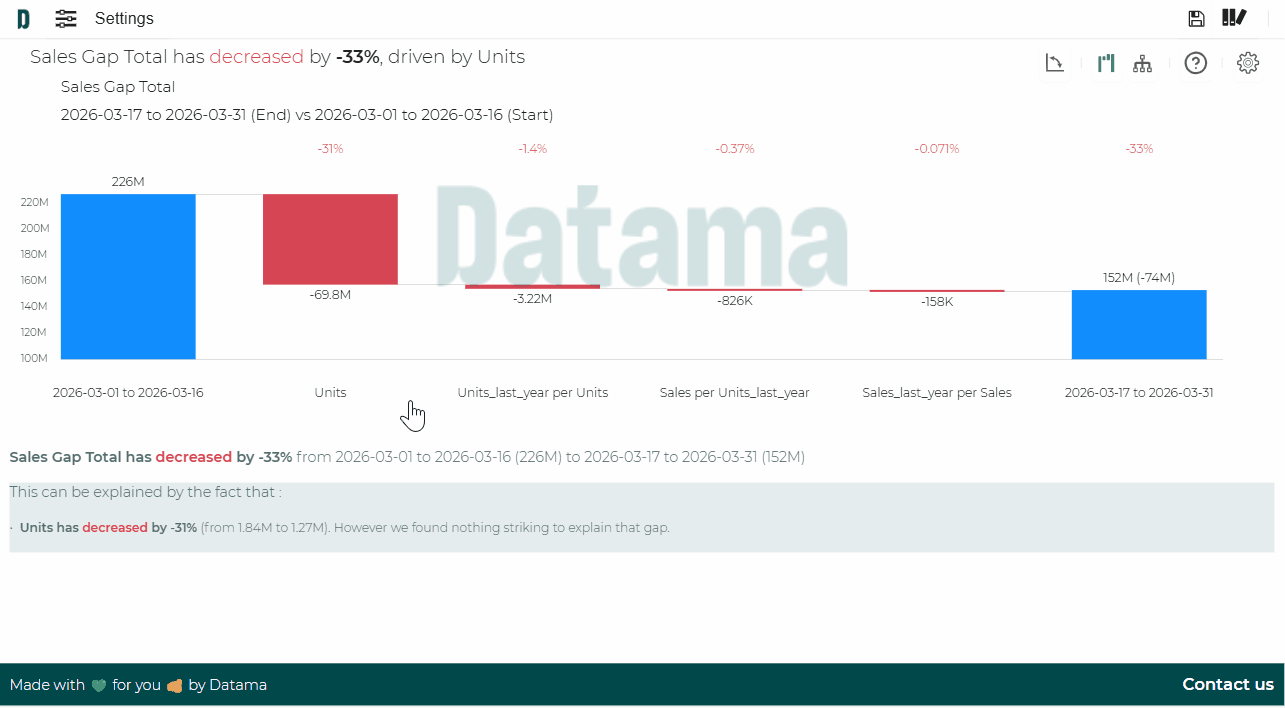Click the save floppy disk icon

[x=1196, y=18]
